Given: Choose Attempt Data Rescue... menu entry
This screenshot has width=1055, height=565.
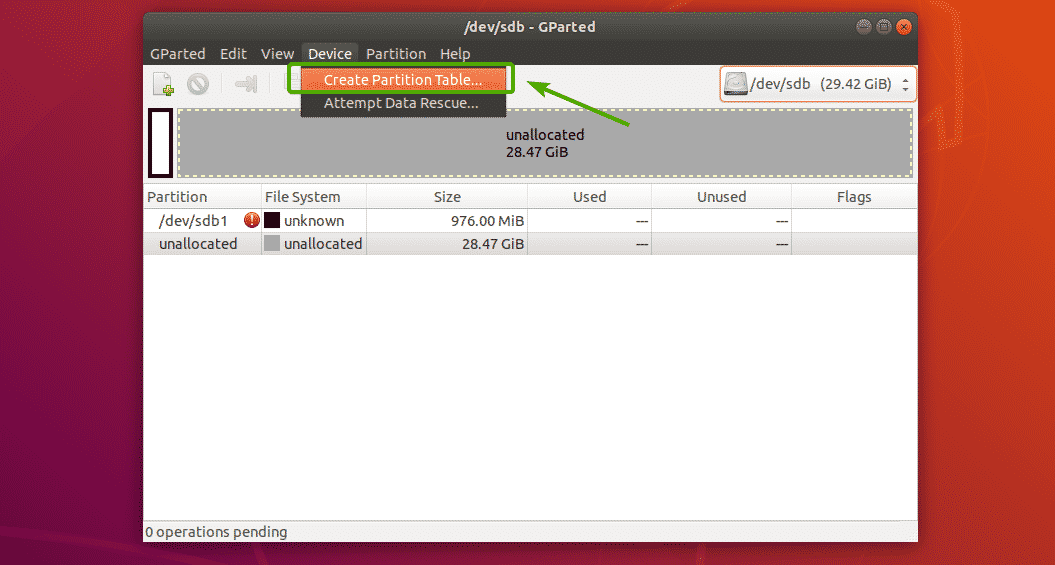Looking at the screenshot, I should click(x=403, y=104).
